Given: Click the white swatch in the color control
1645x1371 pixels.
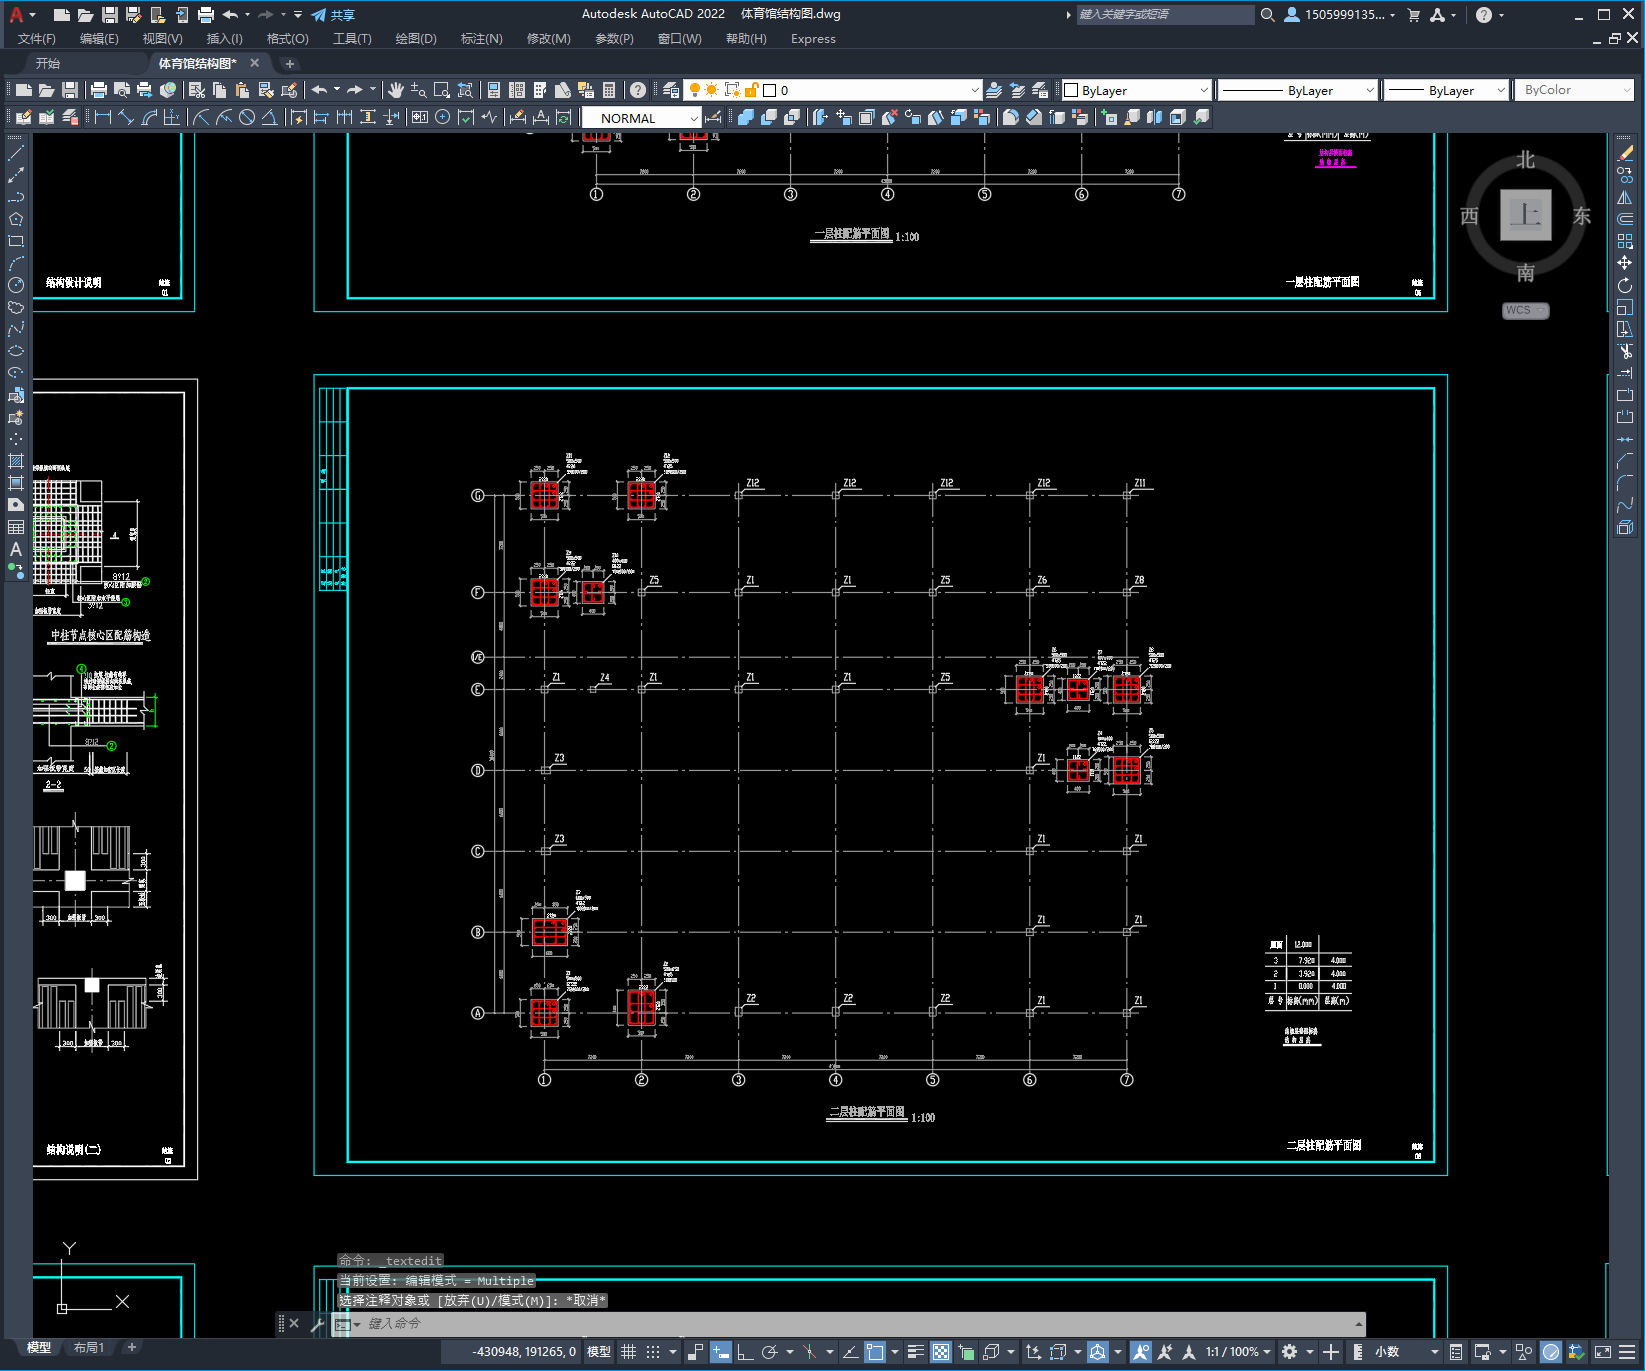Looking at the screenshot, I should [x=1071, y=90].
